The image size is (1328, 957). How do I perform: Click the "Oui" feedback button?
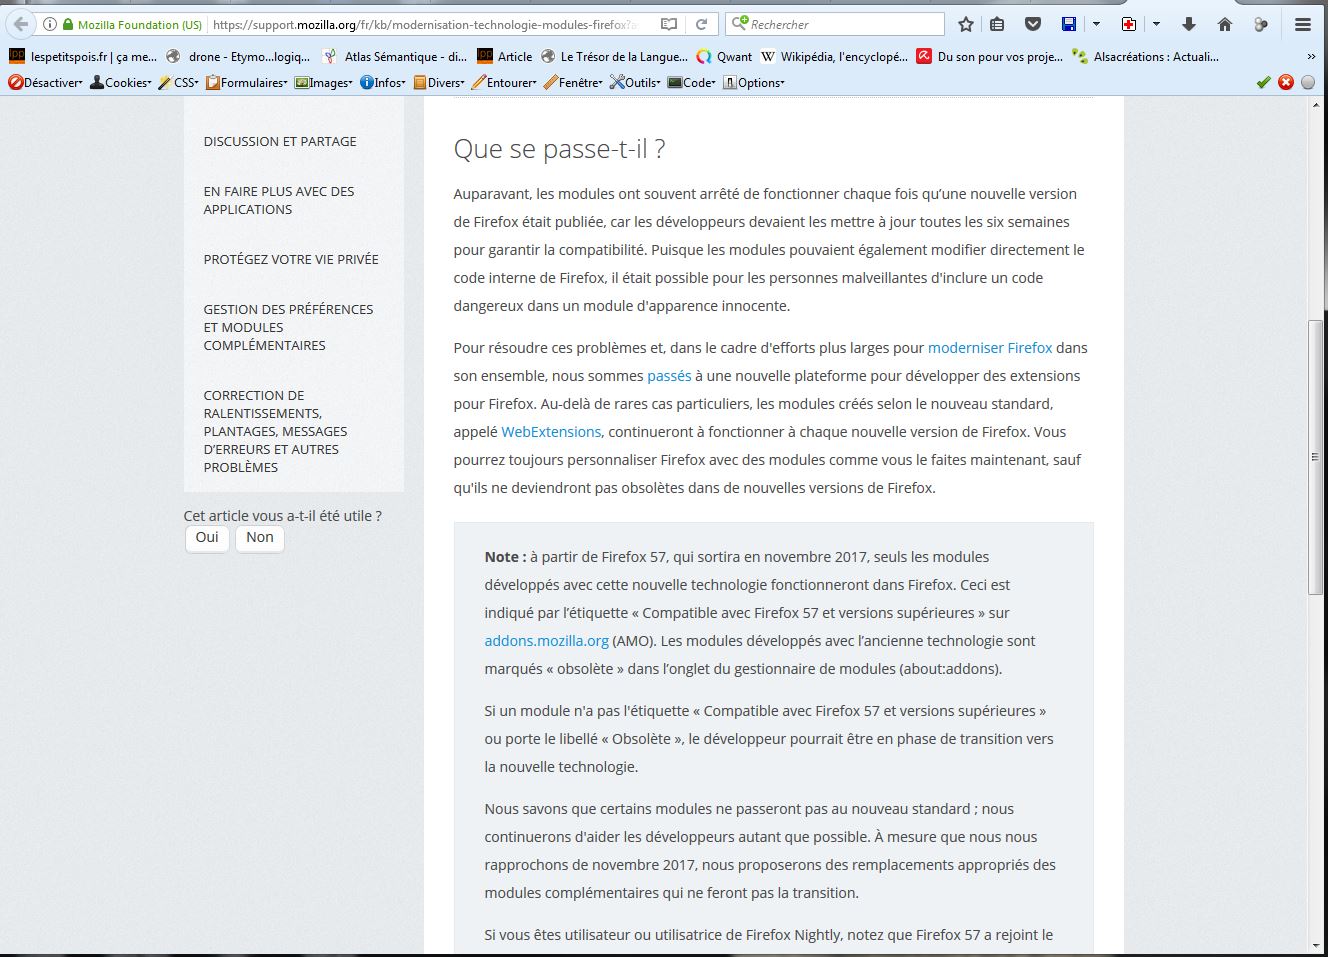pyautogui.click(x=207, y=538)
